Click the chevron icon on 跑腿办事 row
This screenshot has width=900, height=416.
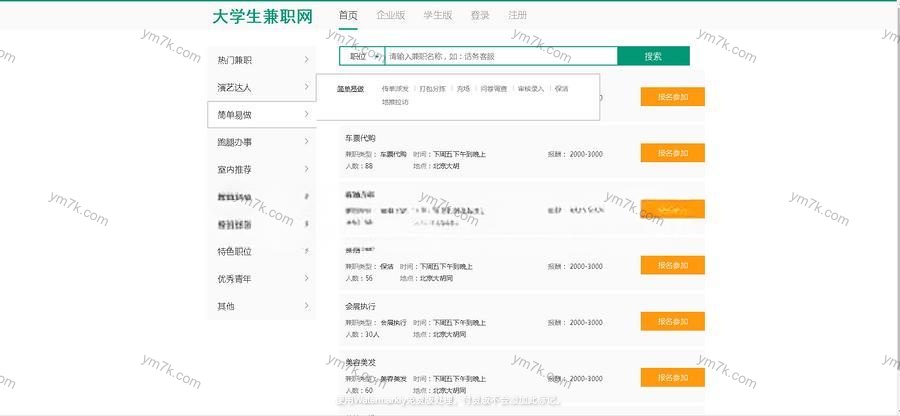306,142
